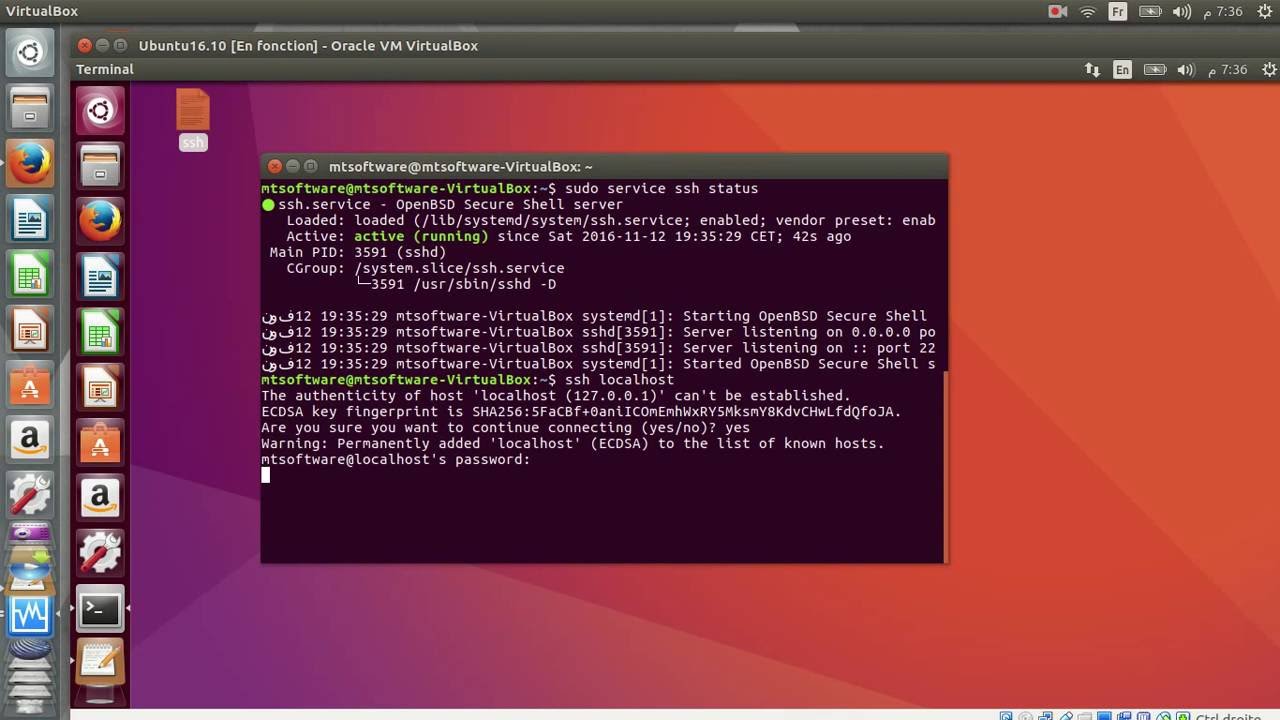Viewport: 1280px width, 720px height.
Task: Open the En keyboard layout indicator in the guest panel
Action: tap(1123, 70)
